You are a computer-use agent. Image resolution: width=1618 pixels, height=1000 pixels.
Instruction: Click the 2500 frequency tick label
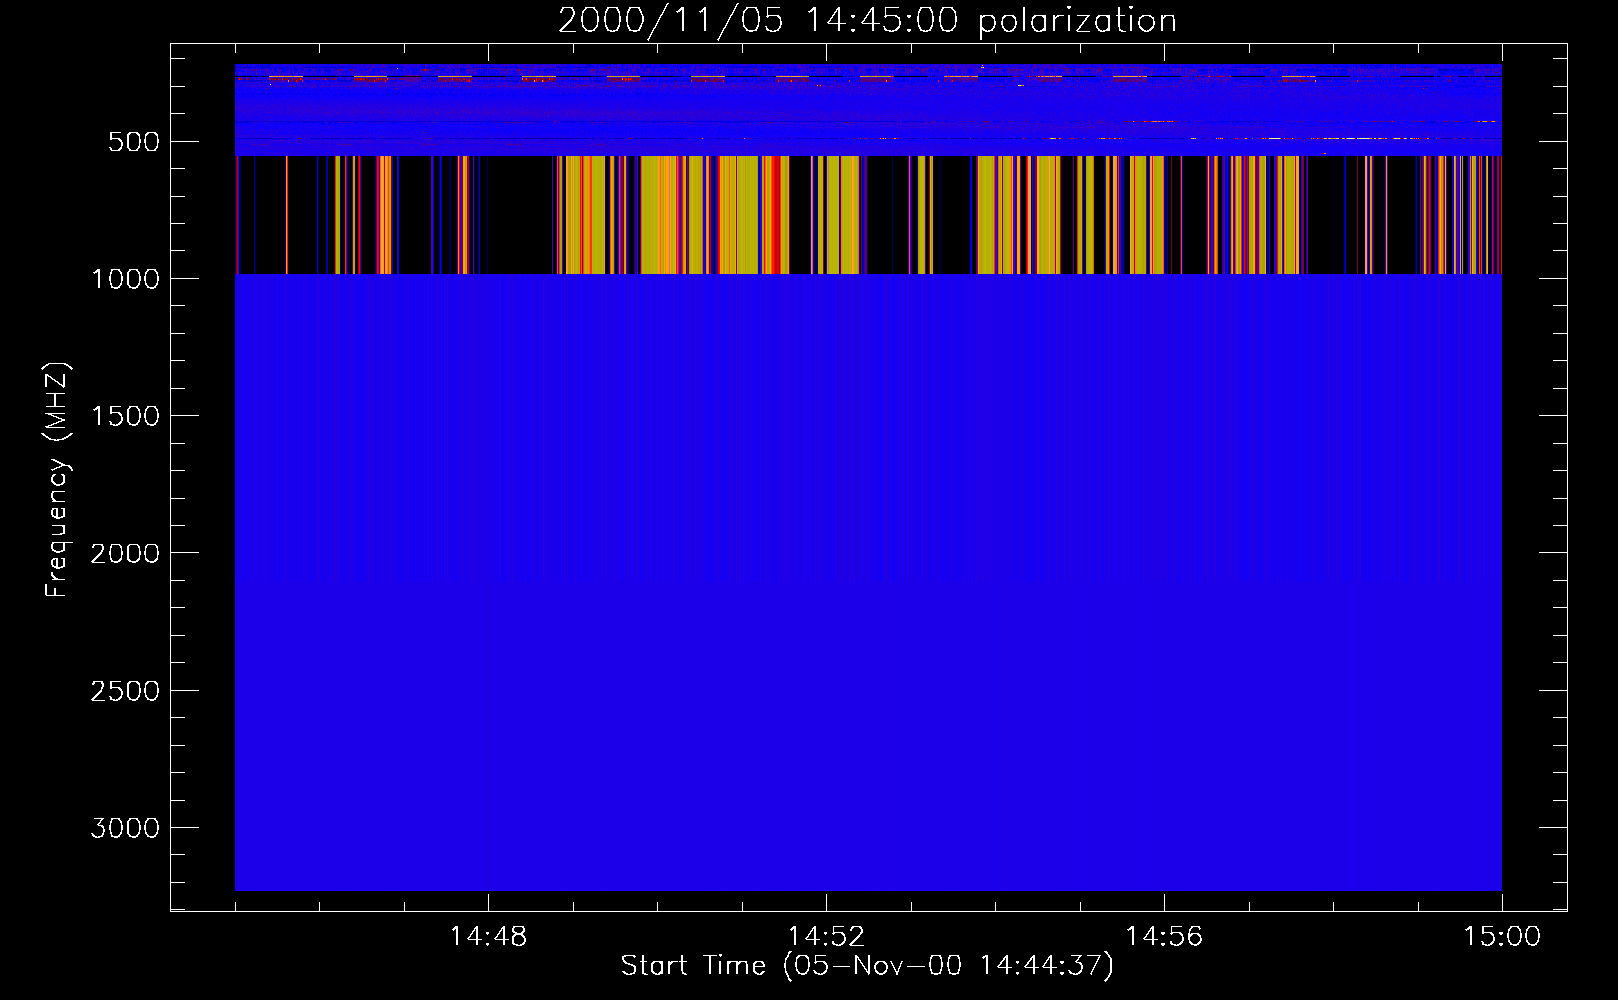point(125,691)
